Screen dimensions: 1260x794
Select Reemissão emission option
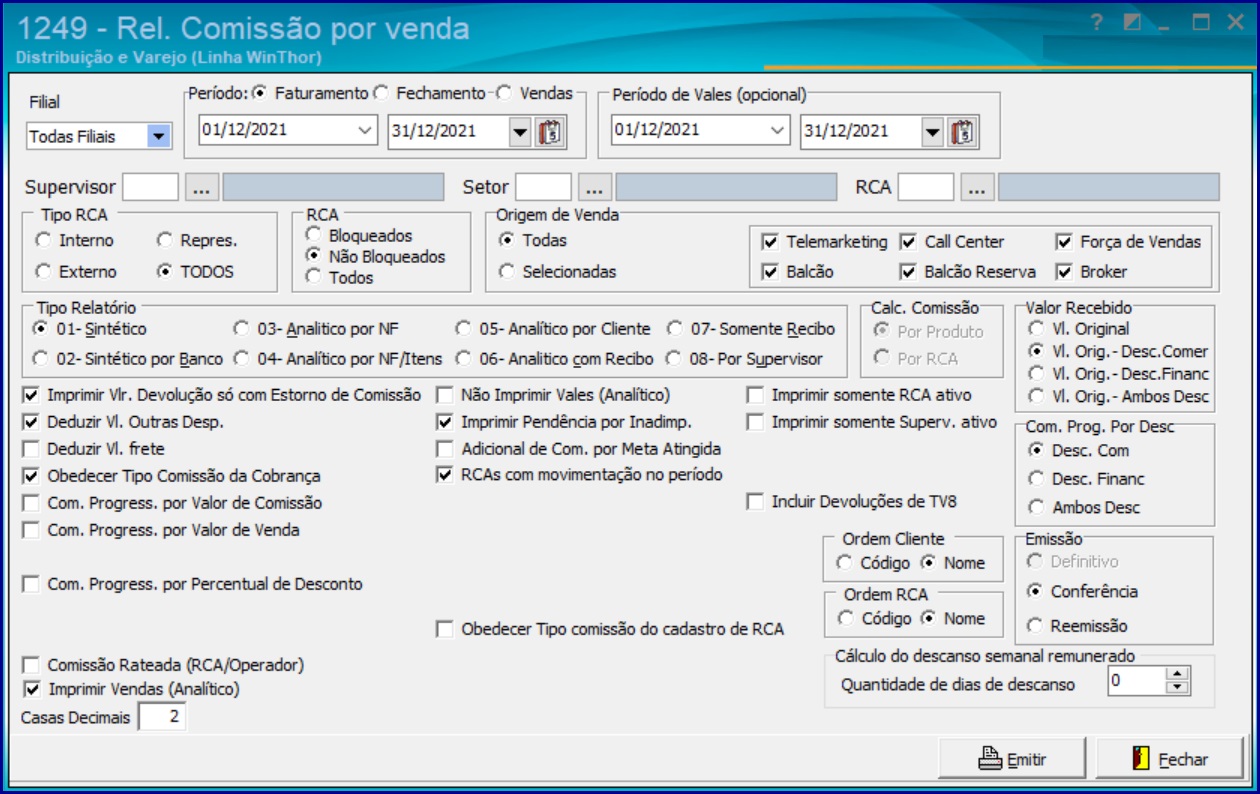[x=1077, y=626]
